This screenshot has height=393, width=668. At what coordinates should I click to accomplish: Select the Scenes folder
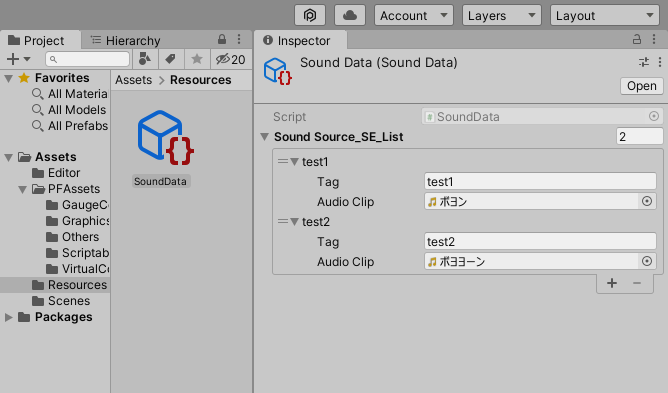coord(61,301)
